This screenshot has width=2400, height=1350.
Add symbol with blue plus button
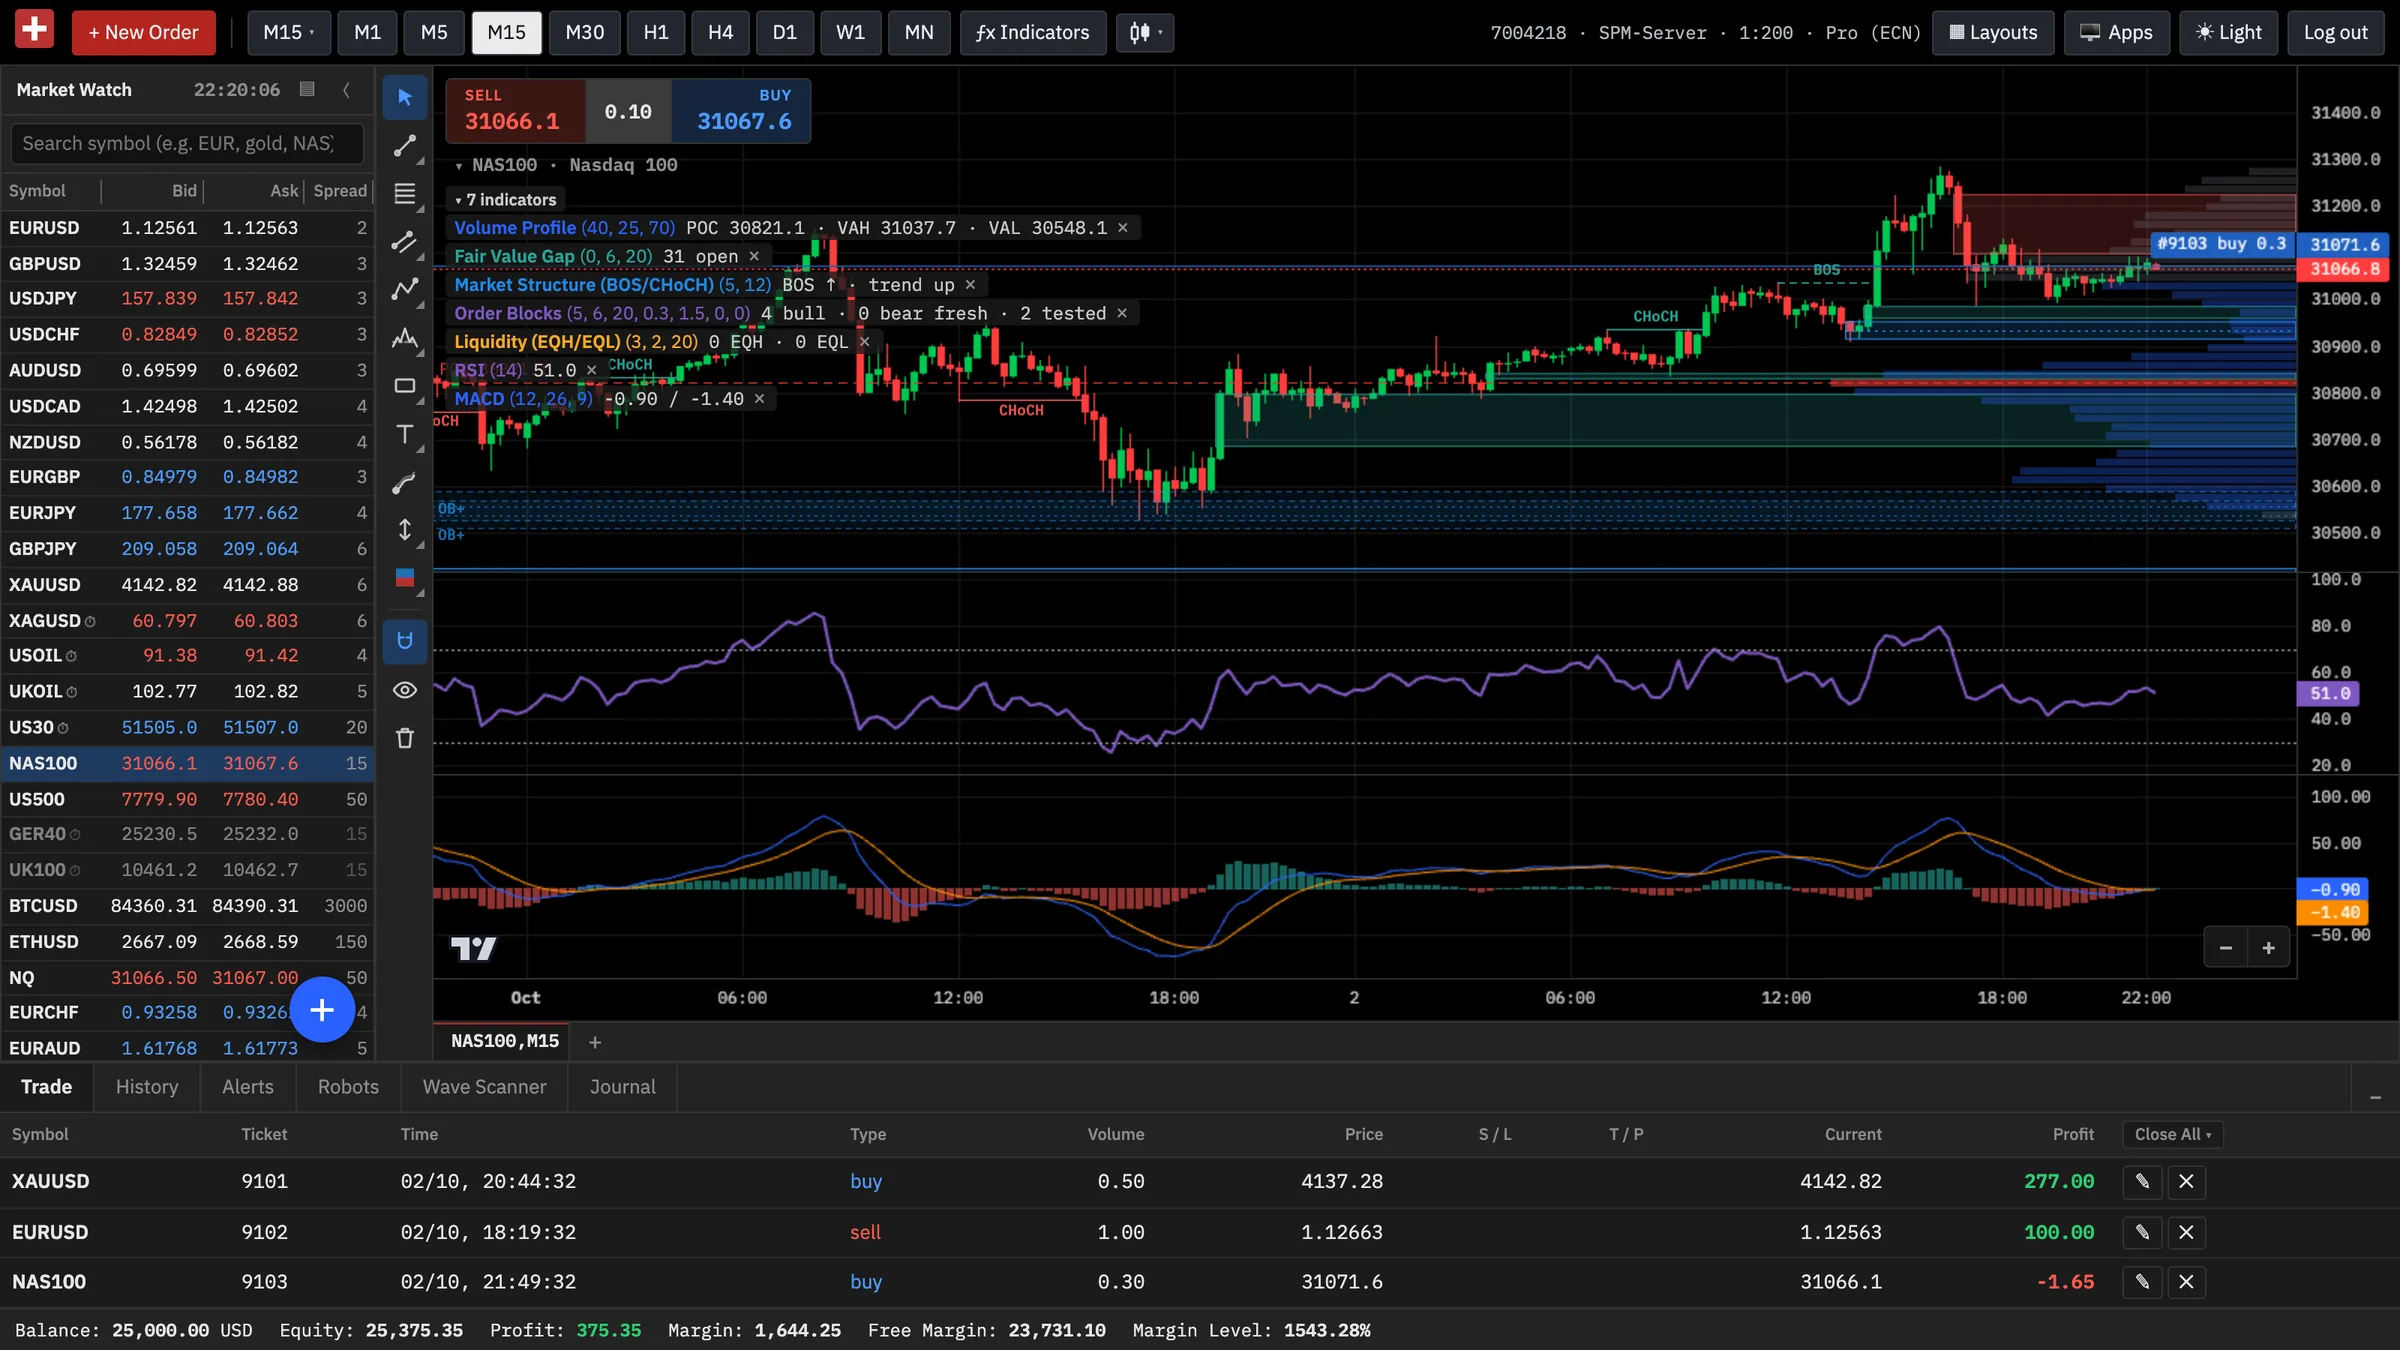322,1010
